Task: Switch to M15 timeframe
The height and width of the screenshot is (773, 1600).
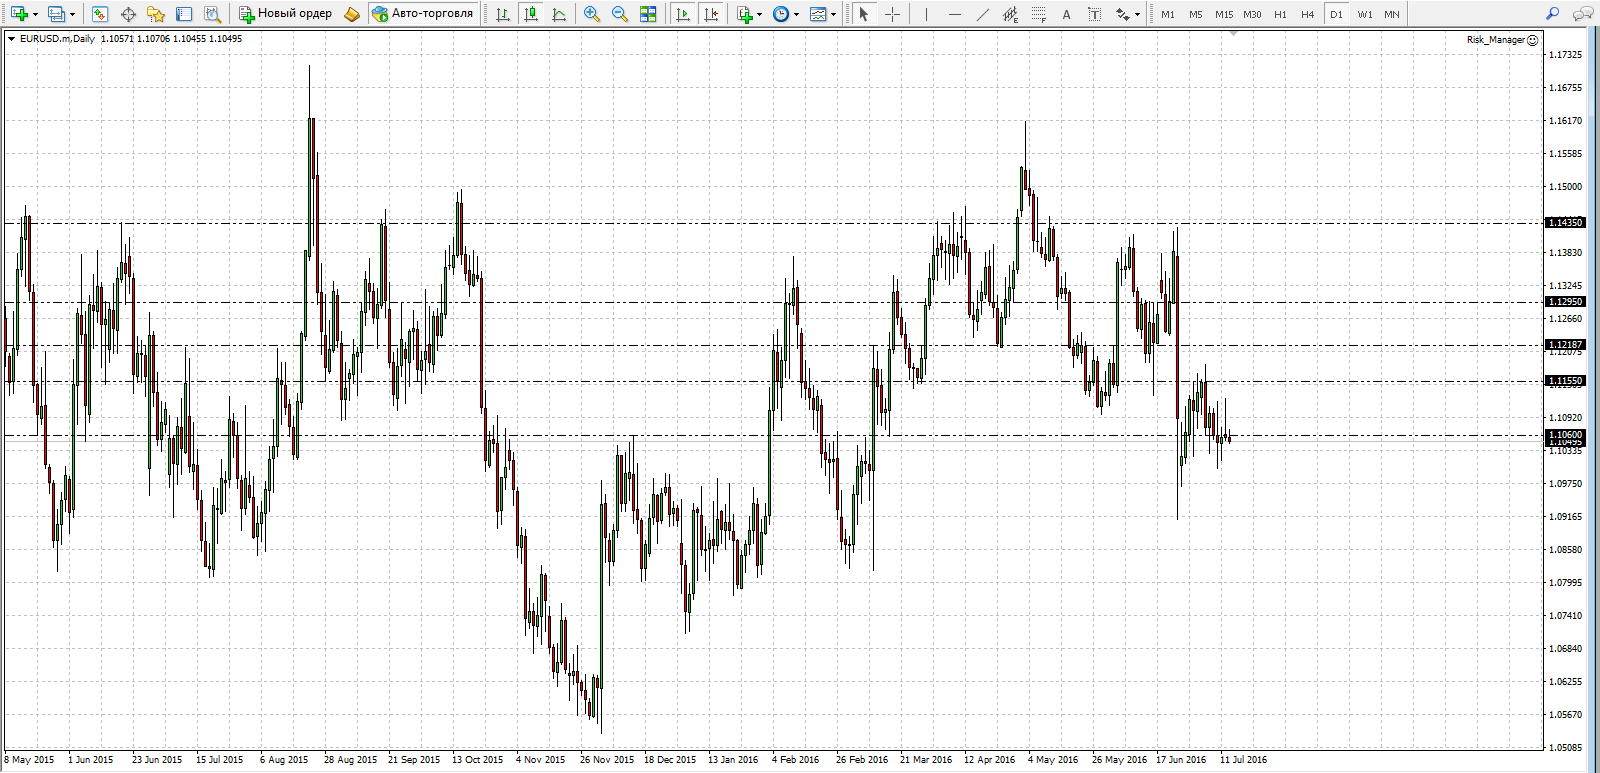Action: tap(1224, 14)
